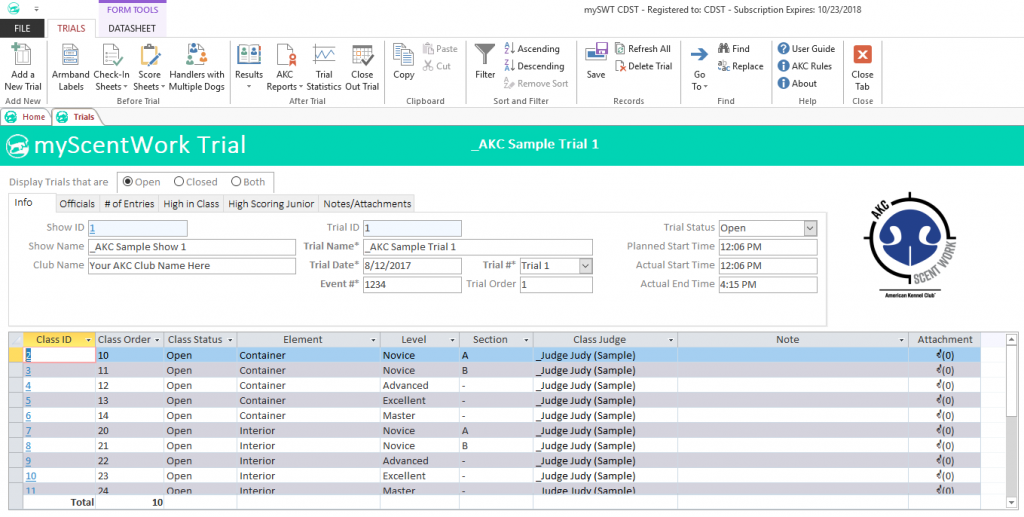The width and height of the screenshot is (1024, 517).
Task: Expand the Trial Status dropdown
Action: tap(810, 228)
